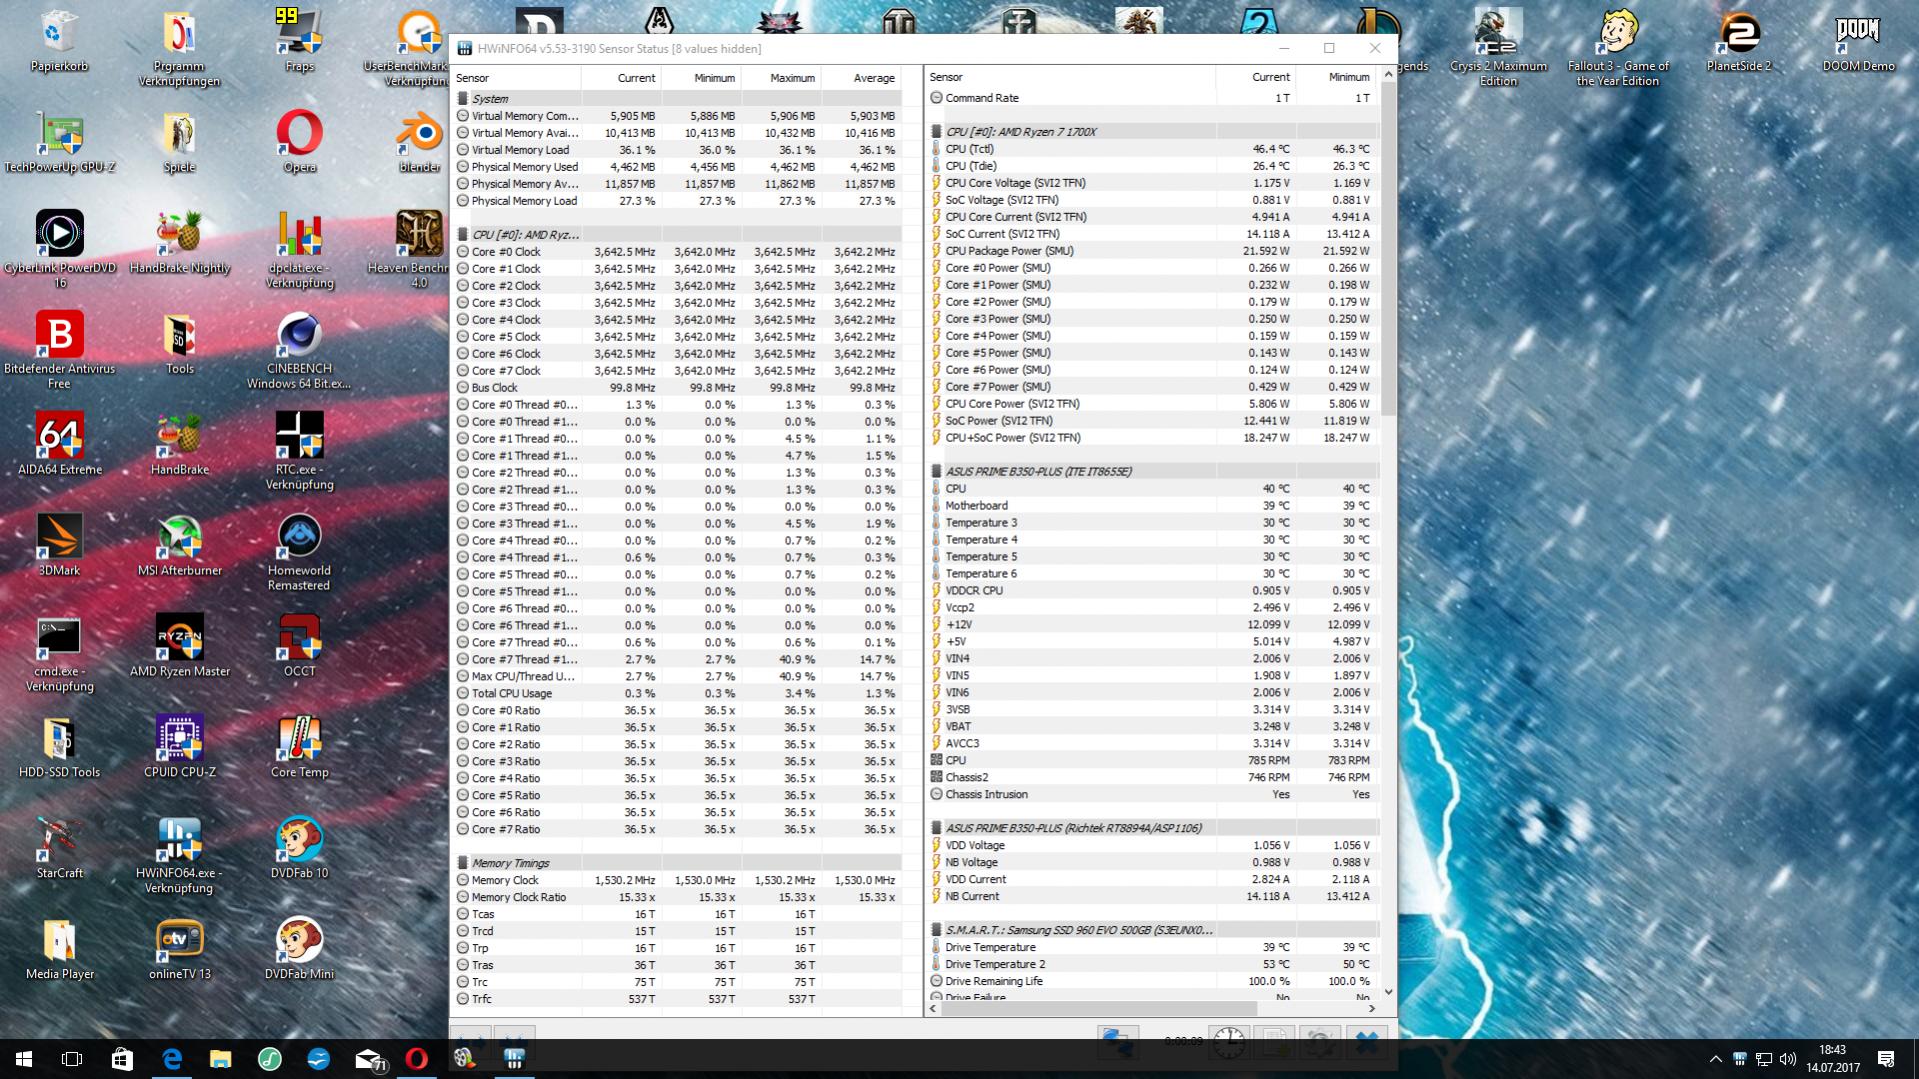This screenshot has width=1919, height=1079.
Task: Open the Windows Start menu
Action: coord(24,1059)
